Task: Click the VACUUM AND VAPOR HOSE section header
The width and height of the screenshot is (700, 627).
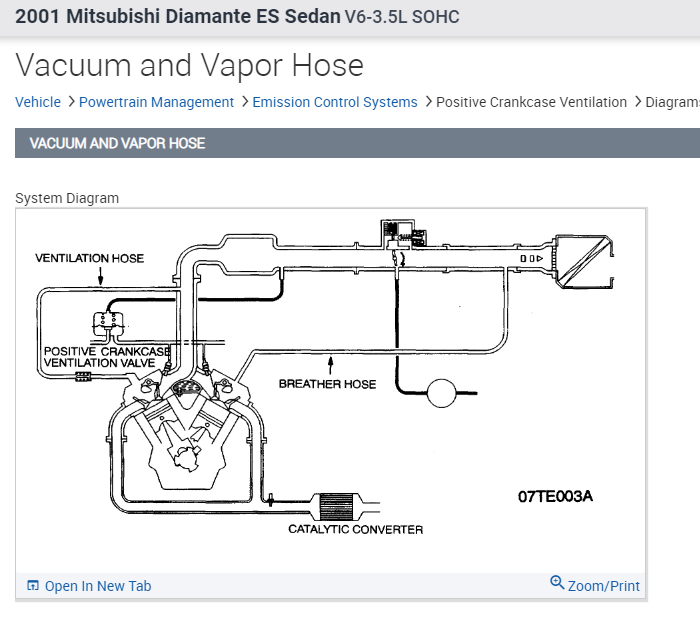Action: [x=358, y=143]
